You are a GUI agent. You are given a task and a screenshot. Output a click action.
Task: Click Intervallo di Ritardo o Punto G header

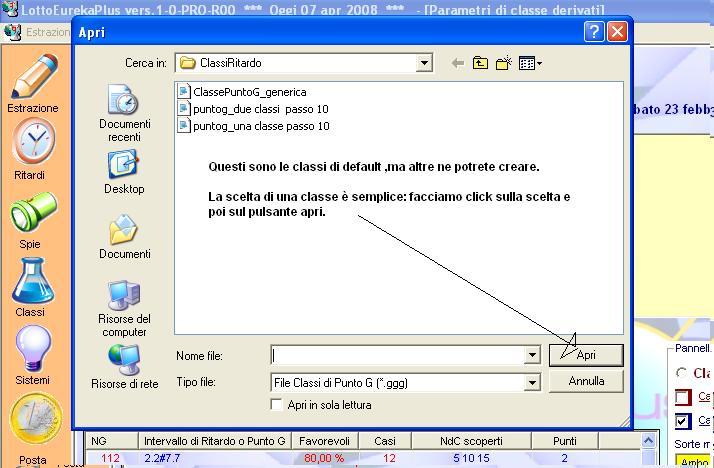(214, 441)
